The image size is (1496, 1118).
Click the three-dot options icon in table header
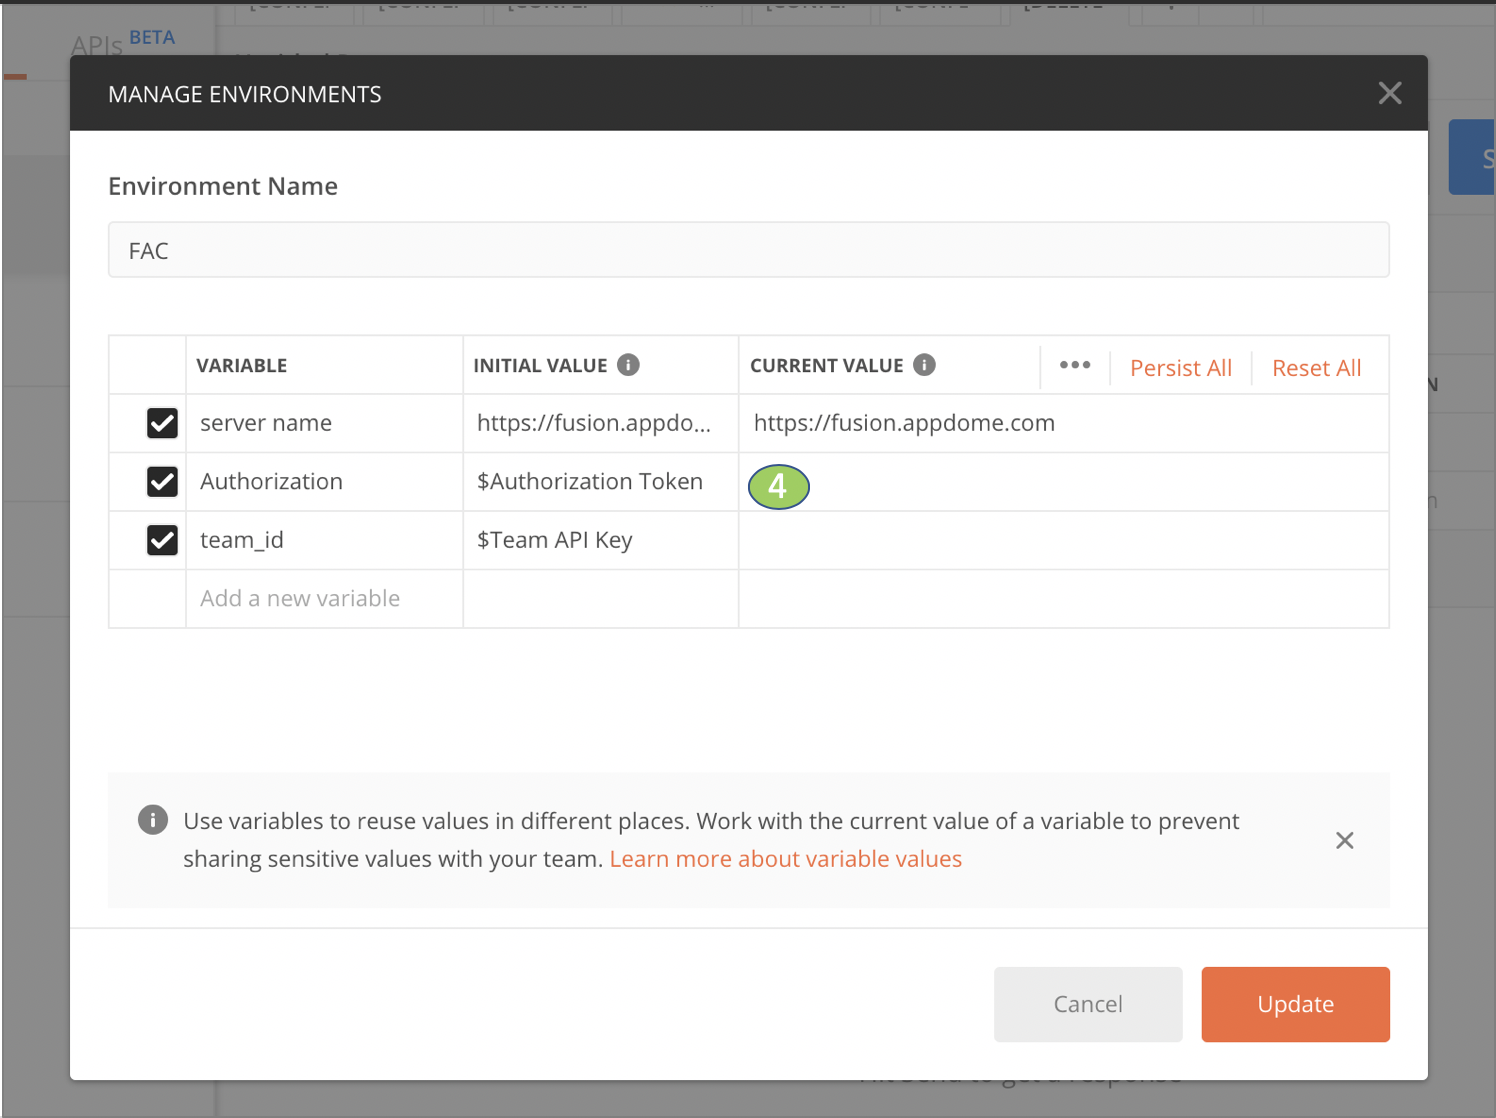point(1074,366)
